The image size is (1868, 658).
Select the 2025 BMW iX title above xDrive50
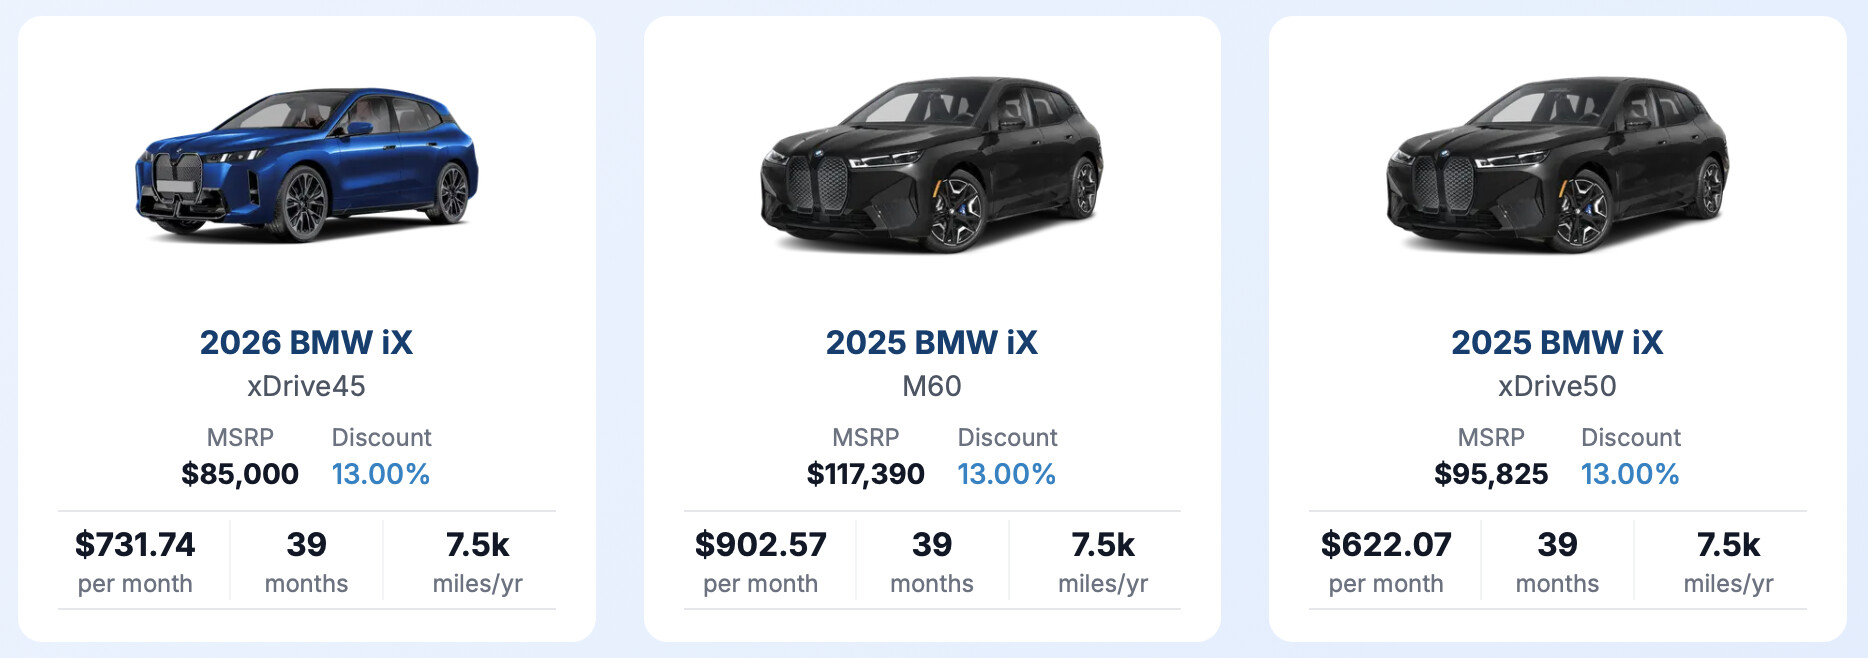1557,343
